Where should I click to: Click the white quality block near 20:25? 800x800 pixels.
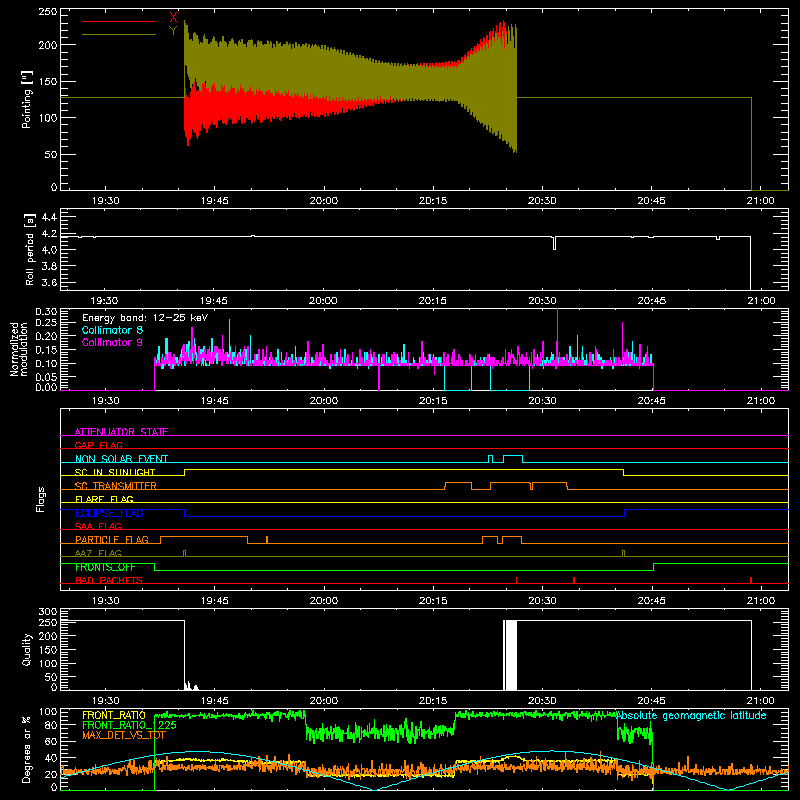click(510, 655)
